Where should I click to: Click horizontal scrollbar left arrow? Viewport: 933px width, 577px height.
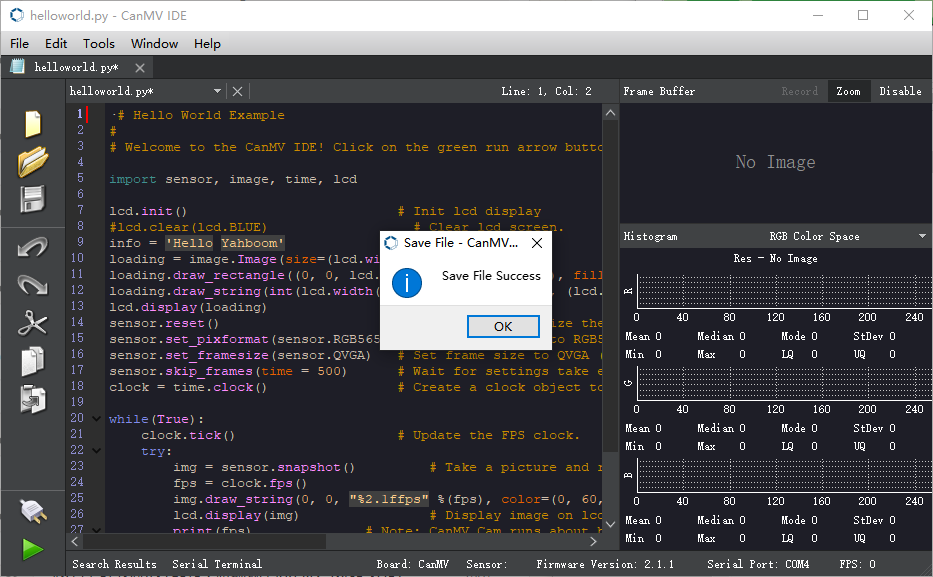click(75, 541)
